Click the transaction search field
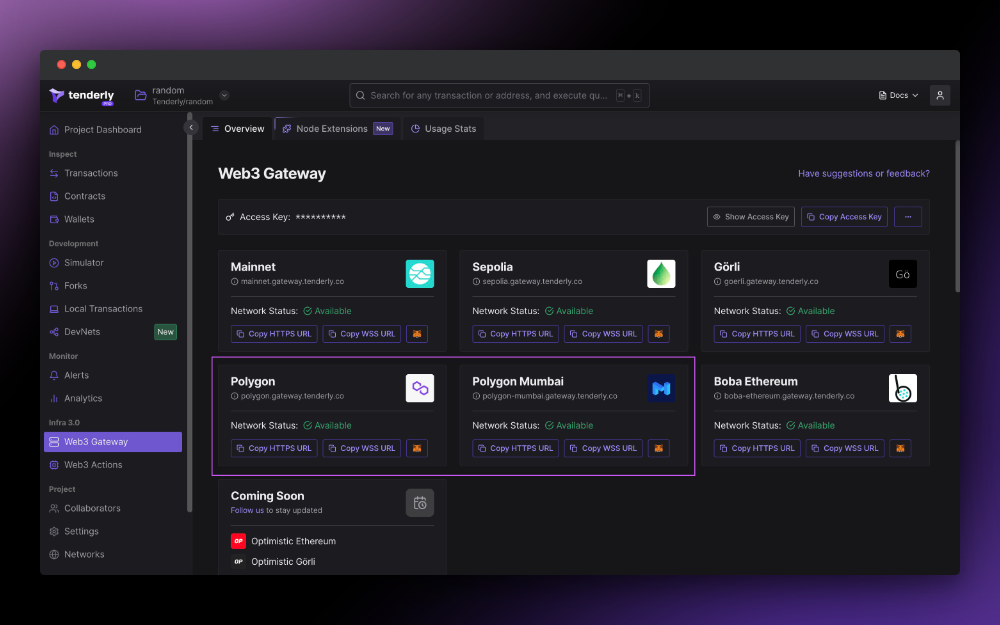 coord(500,95)
